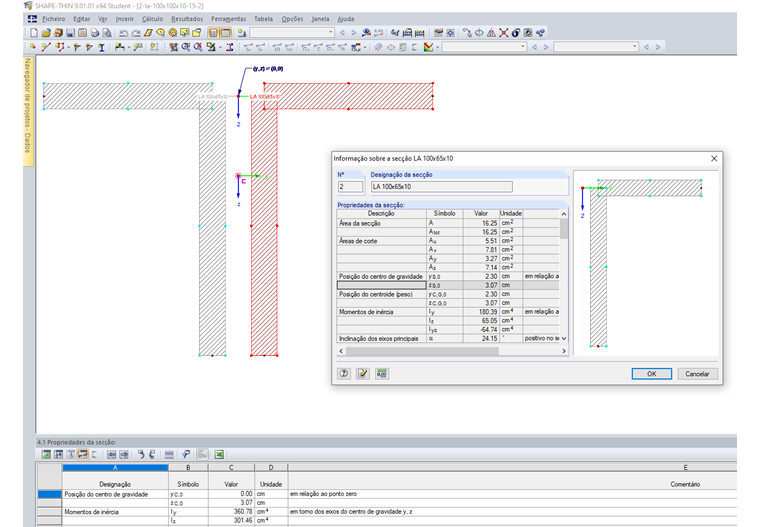Open the Ficheiro menu
This screenshot has width=760, height=527.
[53, 19]
